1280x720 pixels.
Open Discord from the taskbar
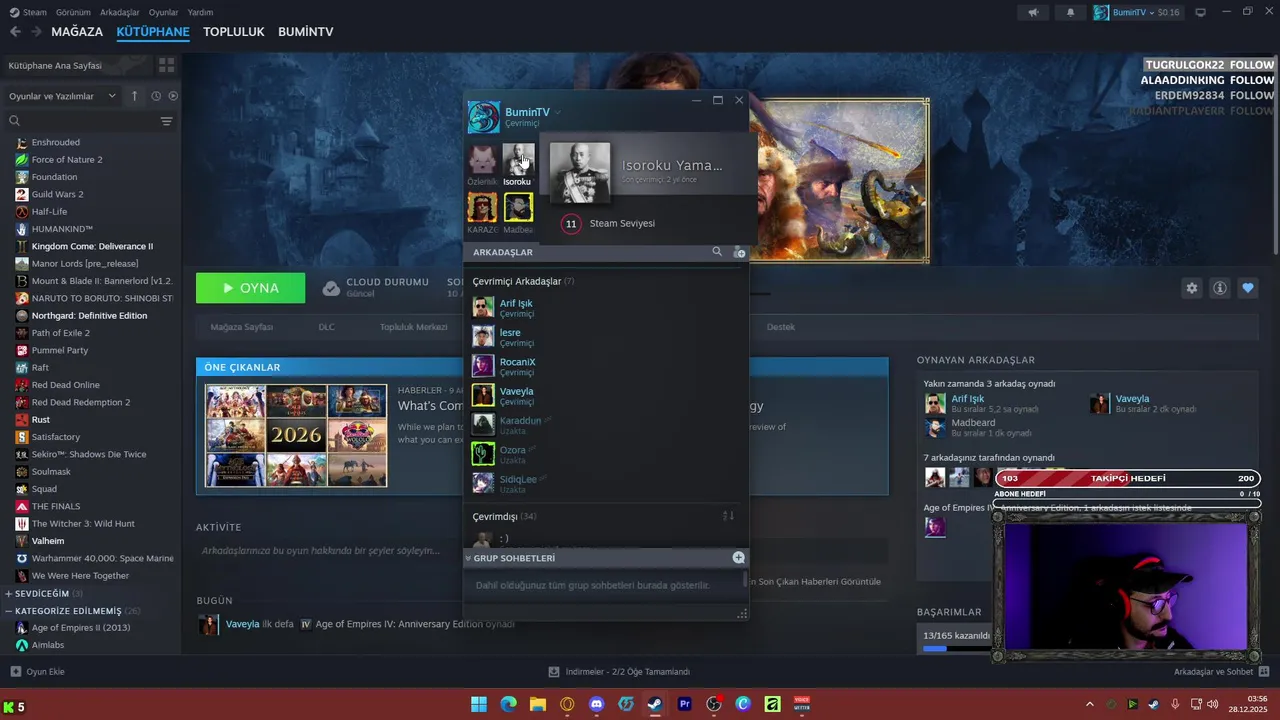pos(597,704)
